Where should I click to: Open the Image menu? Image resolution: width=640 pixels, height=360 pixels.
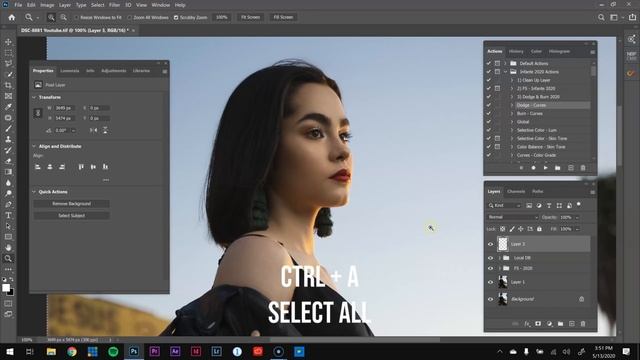47,5
